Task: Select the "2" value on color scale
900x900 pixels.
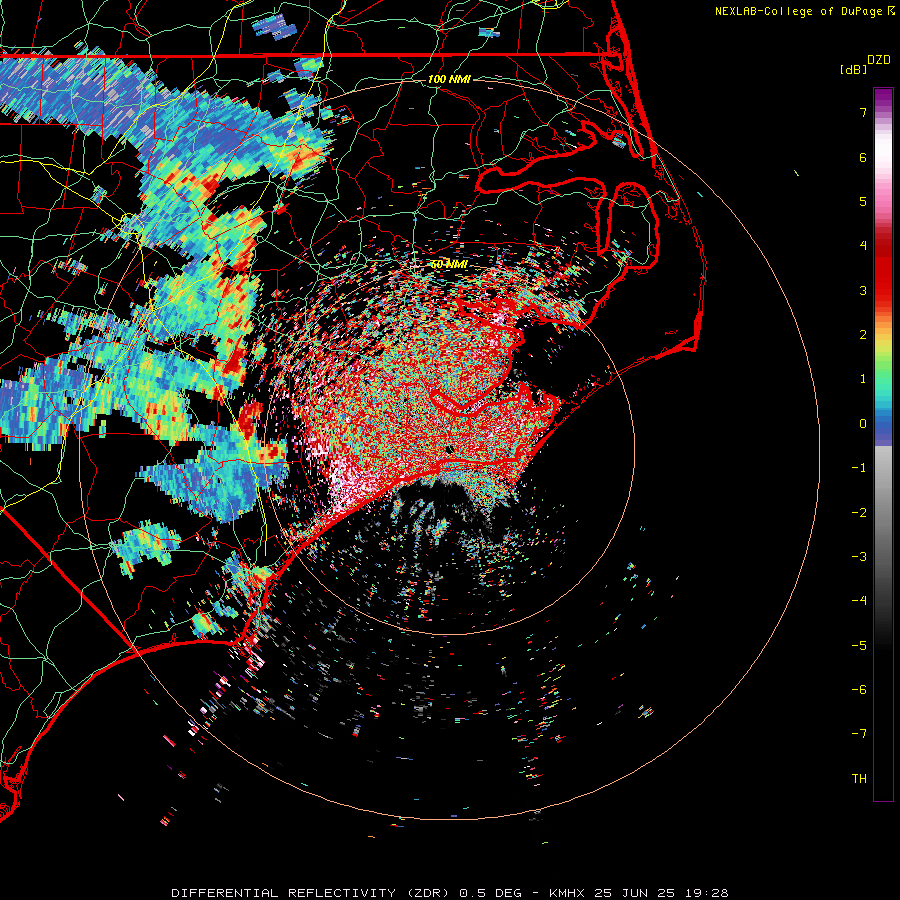Action: pos(863,335)
